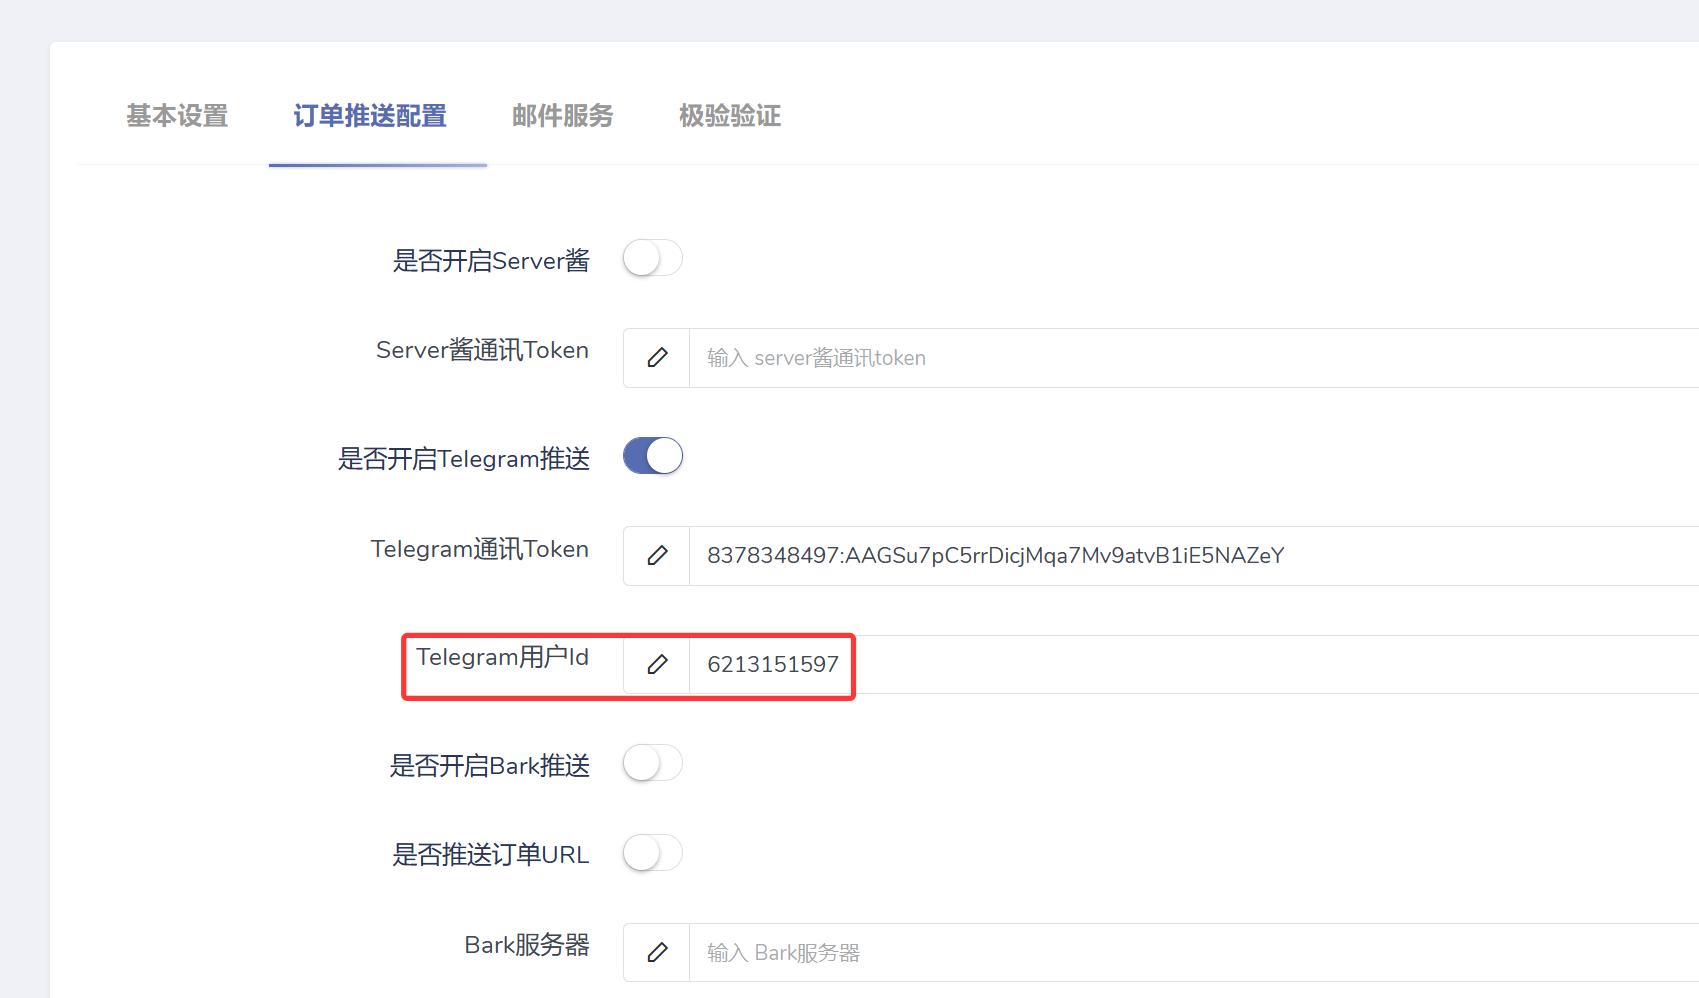Focus the Bark服务器 input box
Screen dimensions: 1699x998
(1194, 952)
